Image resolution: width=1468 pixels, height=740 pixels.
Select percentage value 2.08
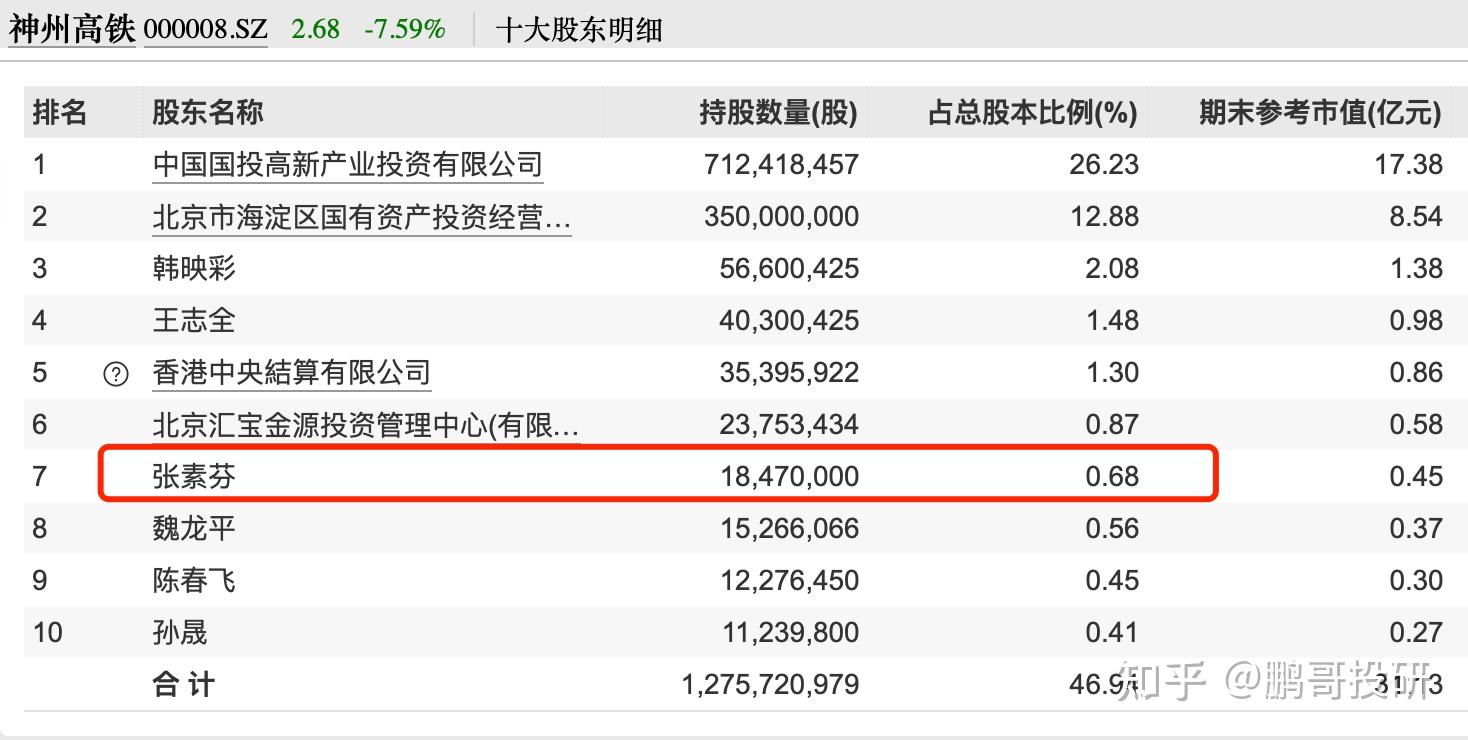[1112, 268]
